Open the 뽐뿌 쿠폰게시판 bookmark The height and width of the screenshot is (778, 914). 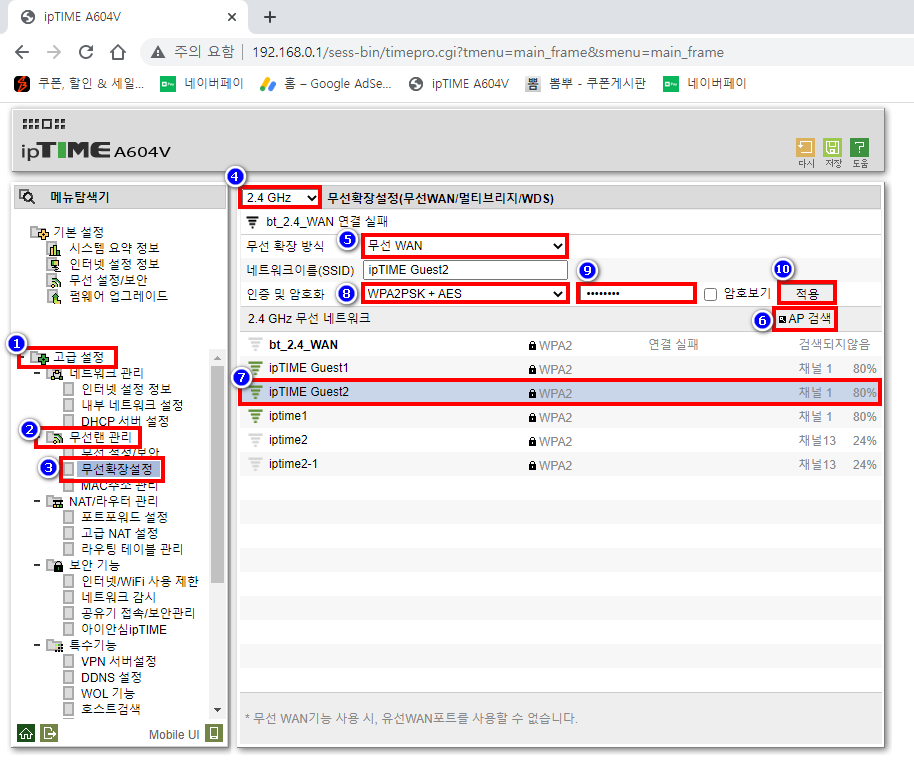586,84
